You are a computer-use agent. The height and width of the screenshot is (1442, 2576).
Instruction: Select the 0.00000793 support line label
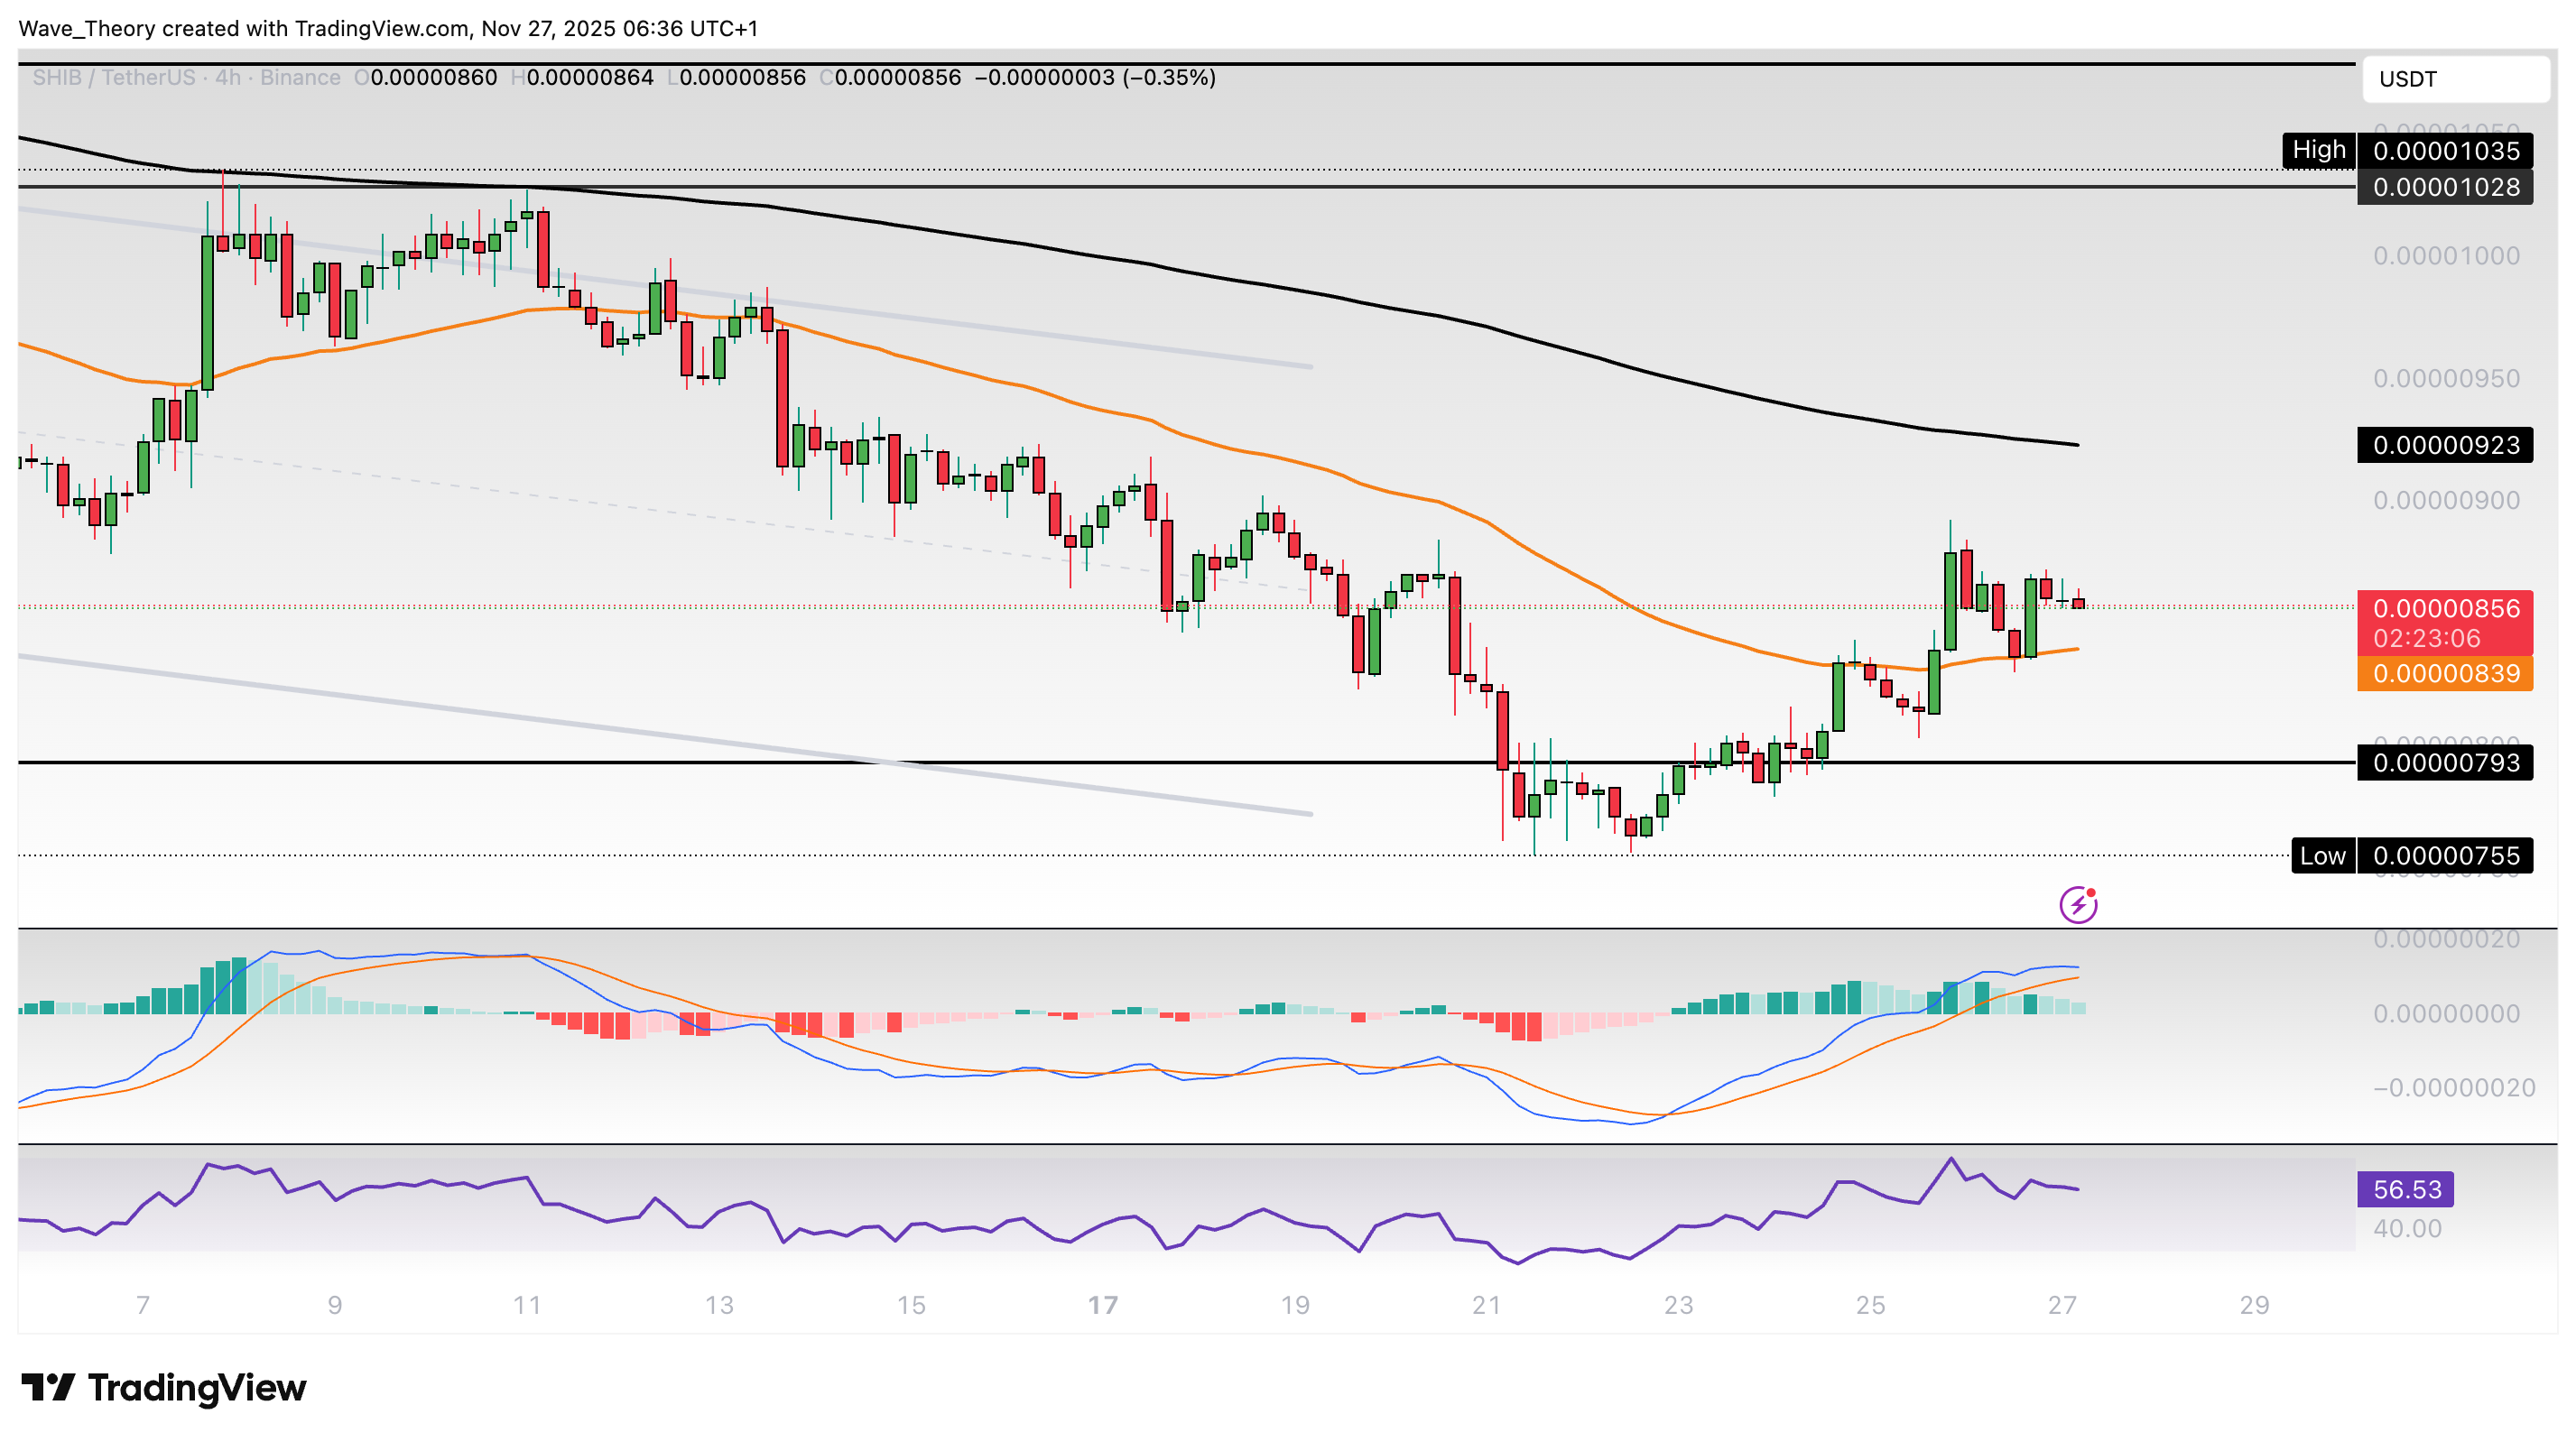click(x=2445, y=763)
